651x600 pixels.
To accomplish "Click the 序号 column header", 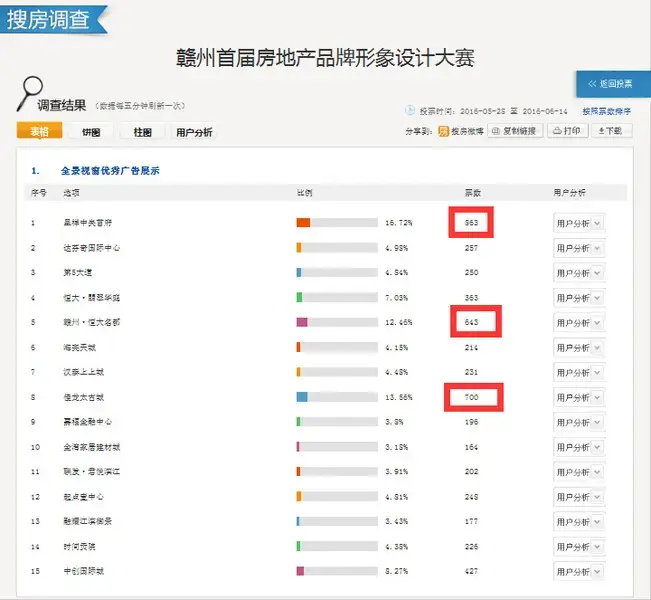I will 39,193.
